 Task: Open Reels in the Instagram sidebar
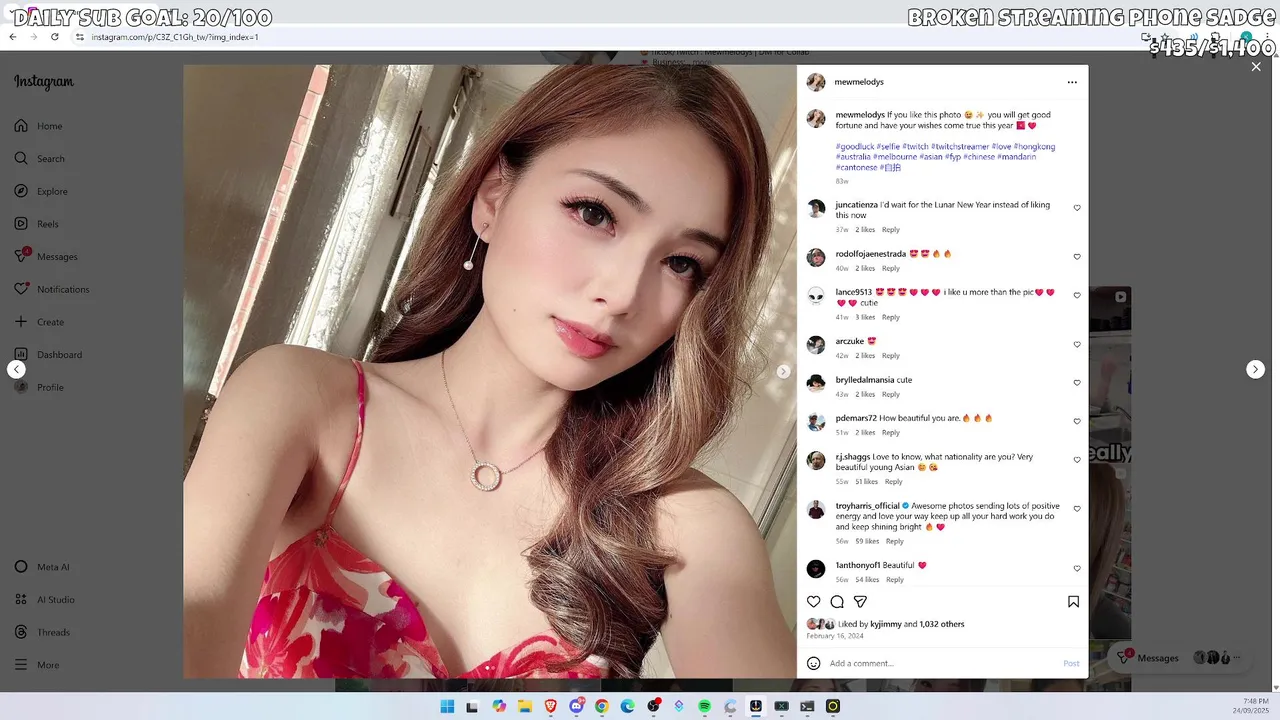tap(36, 224)
